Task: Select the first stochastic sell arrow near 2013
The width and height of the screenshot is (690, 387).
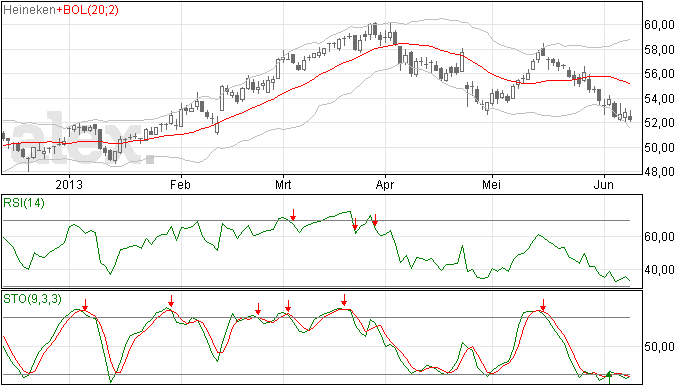Action: pyautogui.click(x=85, y=305)
